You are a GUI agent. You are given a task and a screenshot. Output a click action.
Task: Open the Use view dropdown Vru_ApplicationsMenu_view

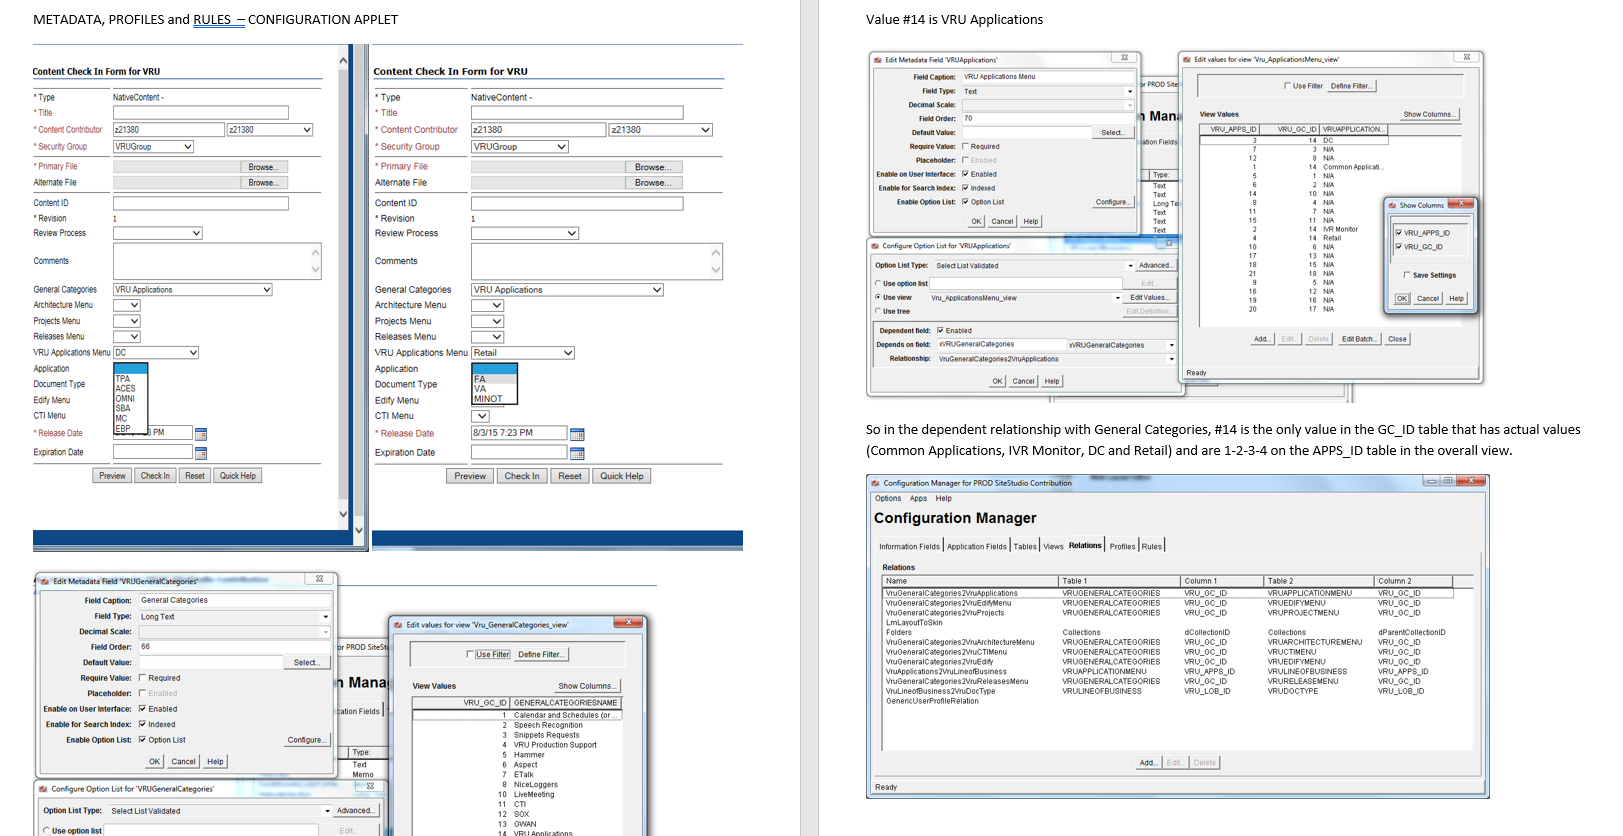(1118, 298)
